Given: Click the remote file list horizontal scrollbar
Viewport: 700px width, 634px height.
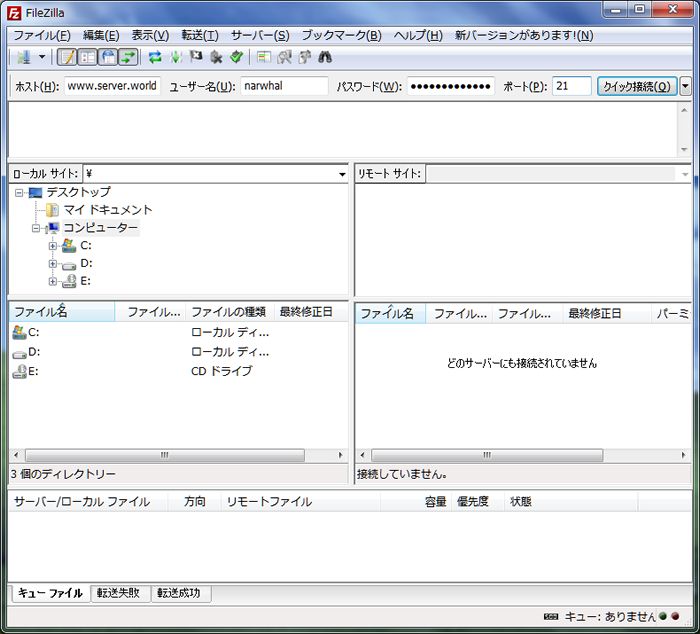Looking at the screenshot, I should 487,455.
